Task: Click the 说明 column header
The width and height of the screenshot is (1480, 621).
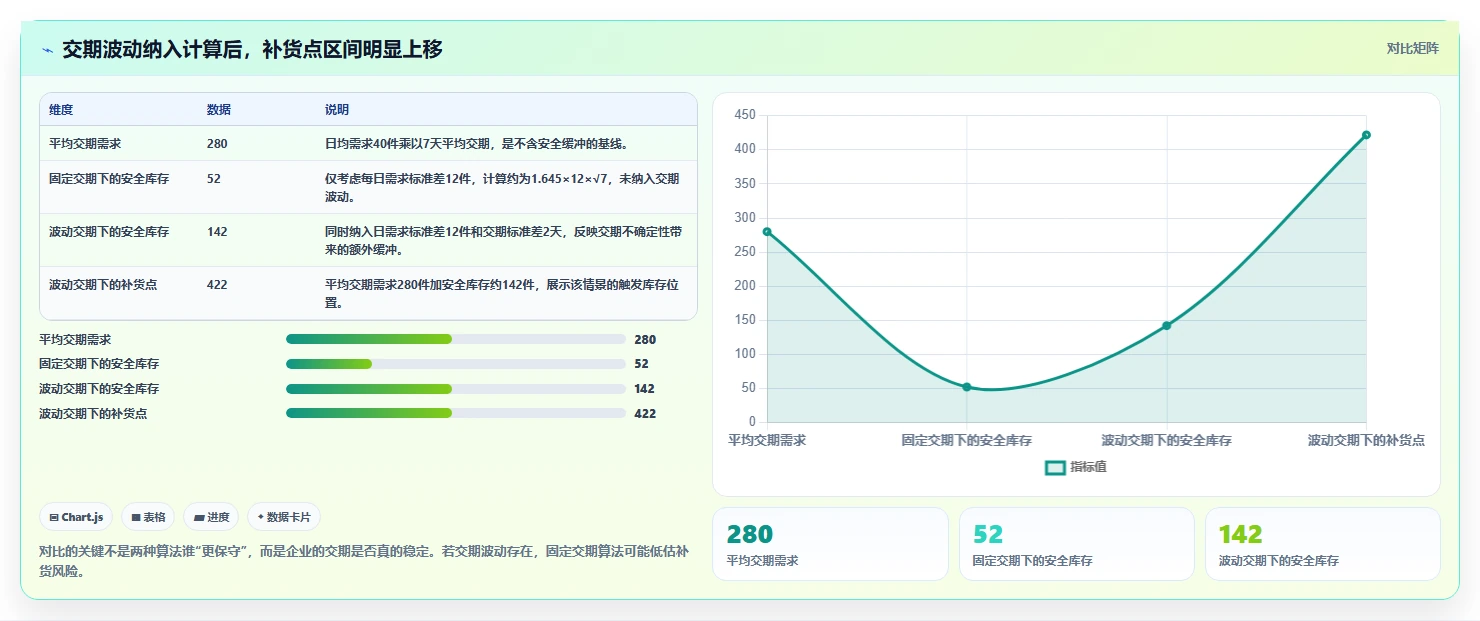Action: (337, 109)
